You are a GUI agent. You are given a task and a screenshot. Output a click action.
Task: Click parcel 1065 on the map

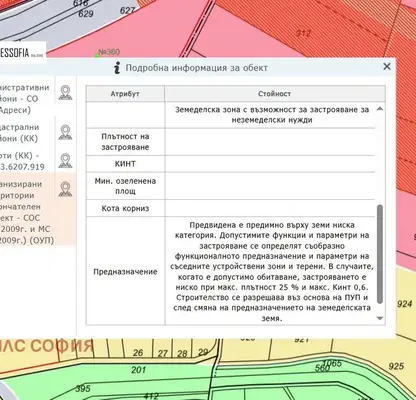(x=332, y=363)
